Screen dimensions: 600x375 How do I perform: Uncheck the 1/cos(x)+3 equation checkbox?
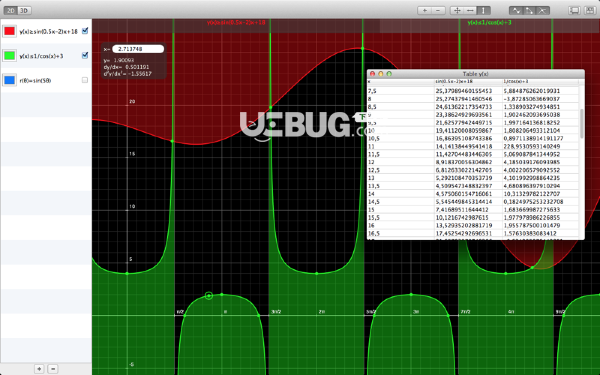[x=85, y=55]
